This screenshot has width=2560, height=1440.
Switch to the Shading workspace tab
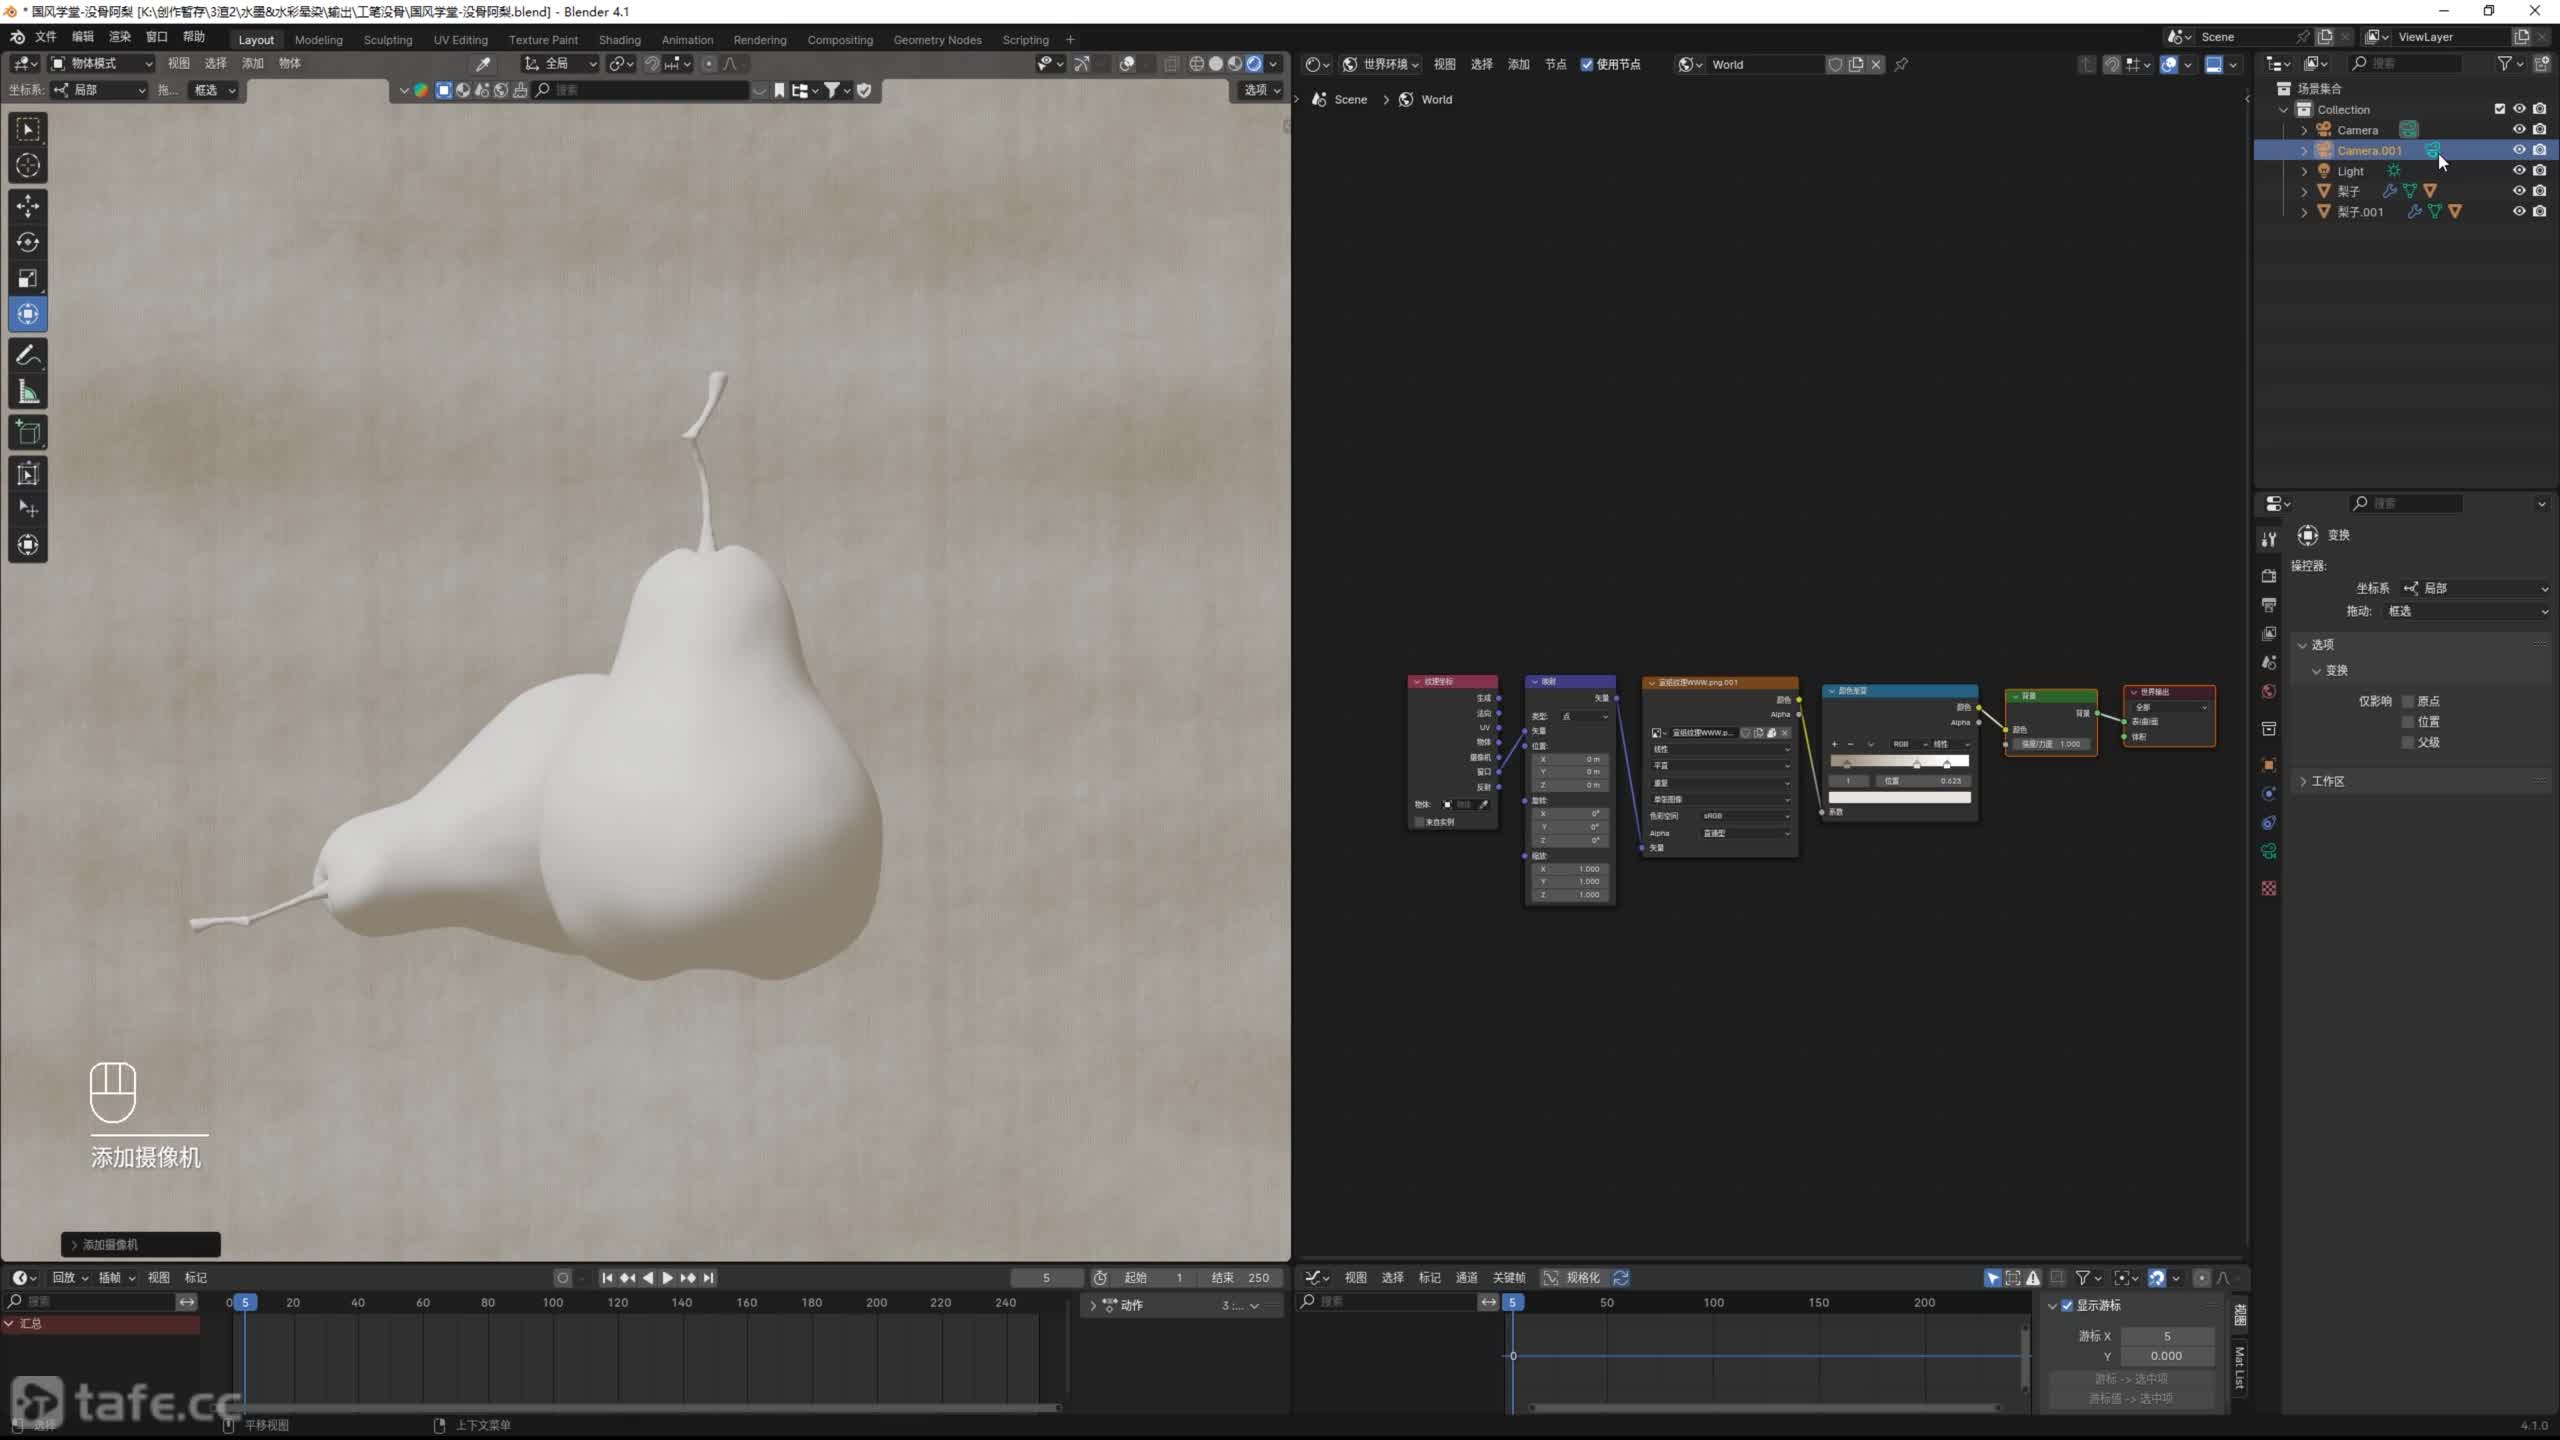619,40
